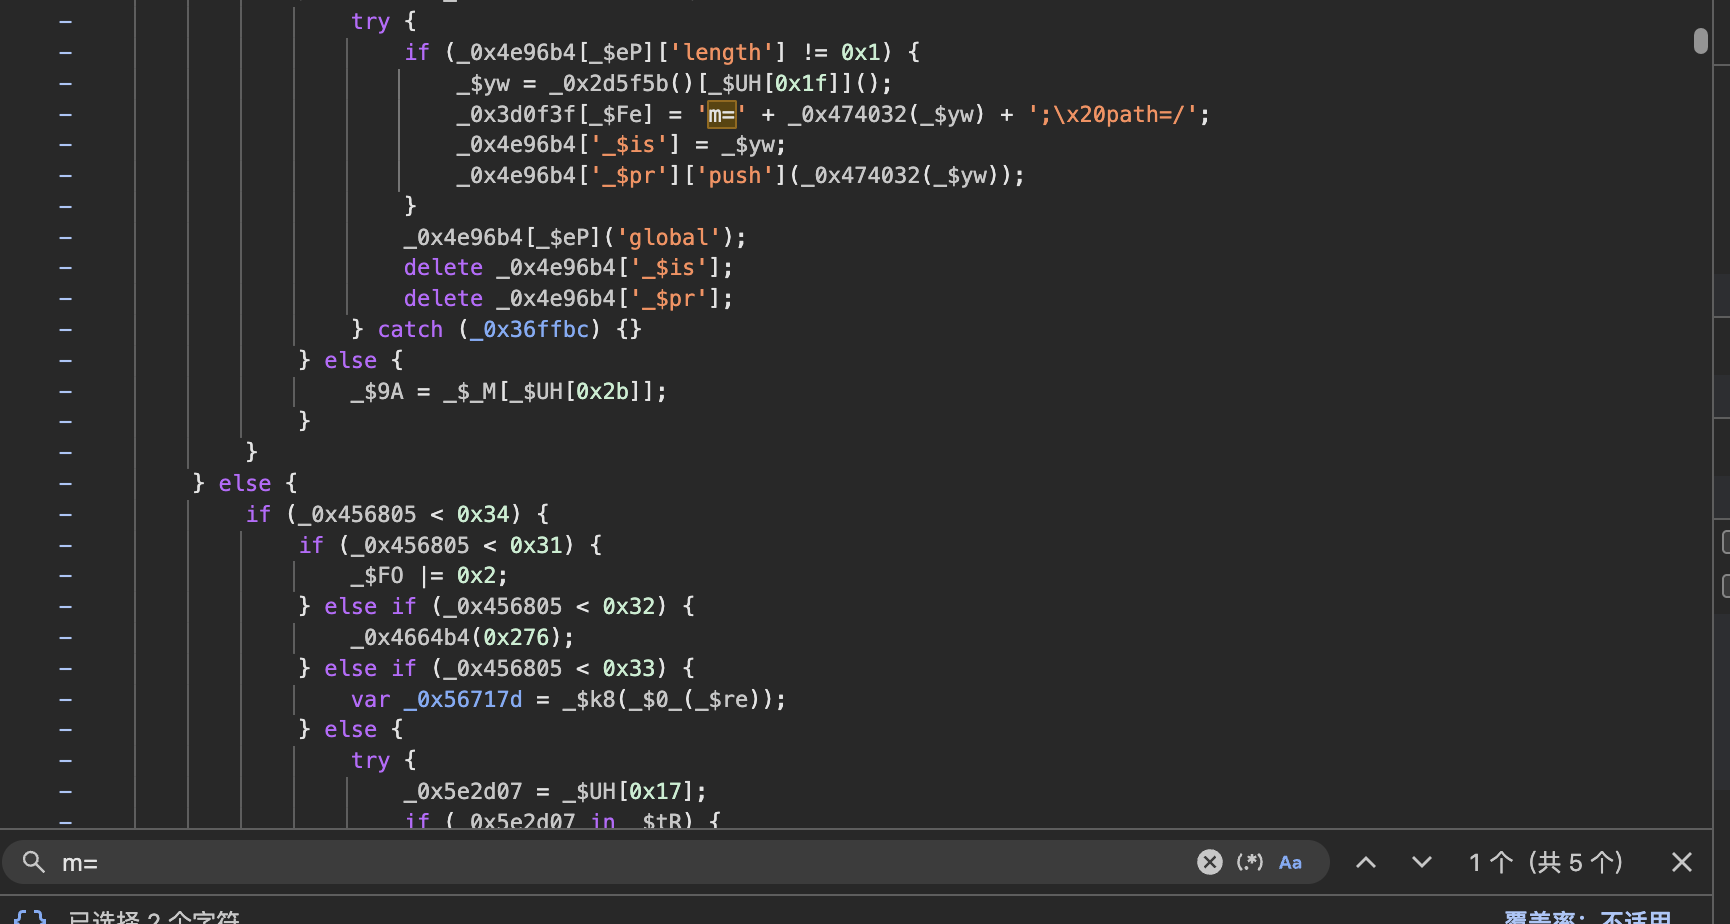Click the magnifier icon in search bar

pos(34,862)
